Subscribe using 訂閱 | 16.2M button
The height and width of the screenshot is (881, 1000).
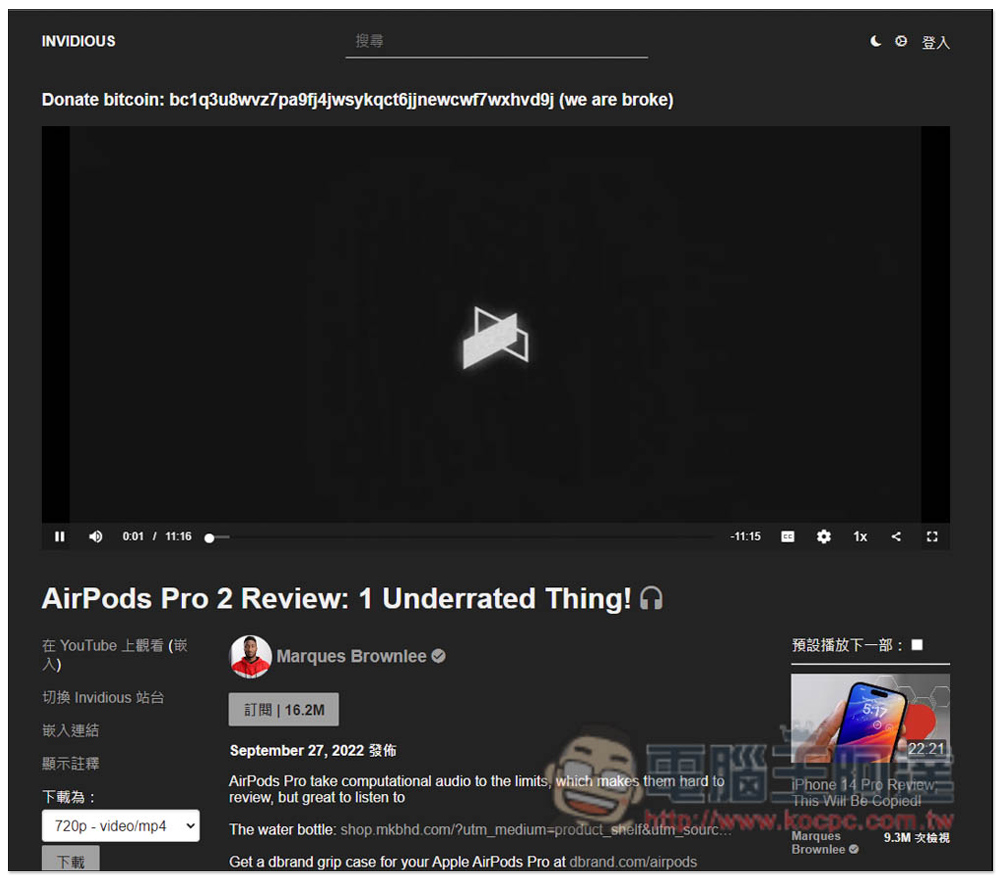[x=284, y=709]
